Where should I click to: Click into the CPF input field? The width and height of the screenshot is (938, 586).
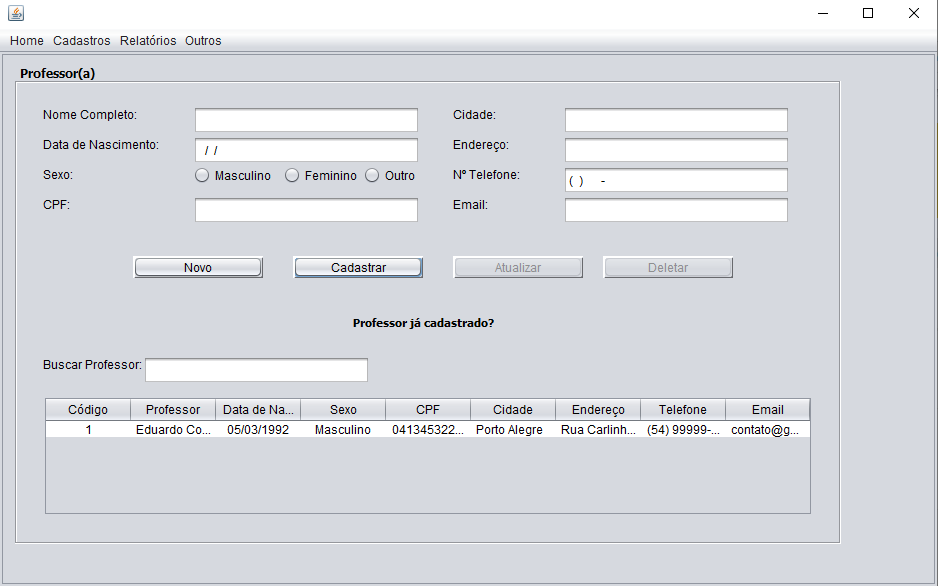click(306, 210)
